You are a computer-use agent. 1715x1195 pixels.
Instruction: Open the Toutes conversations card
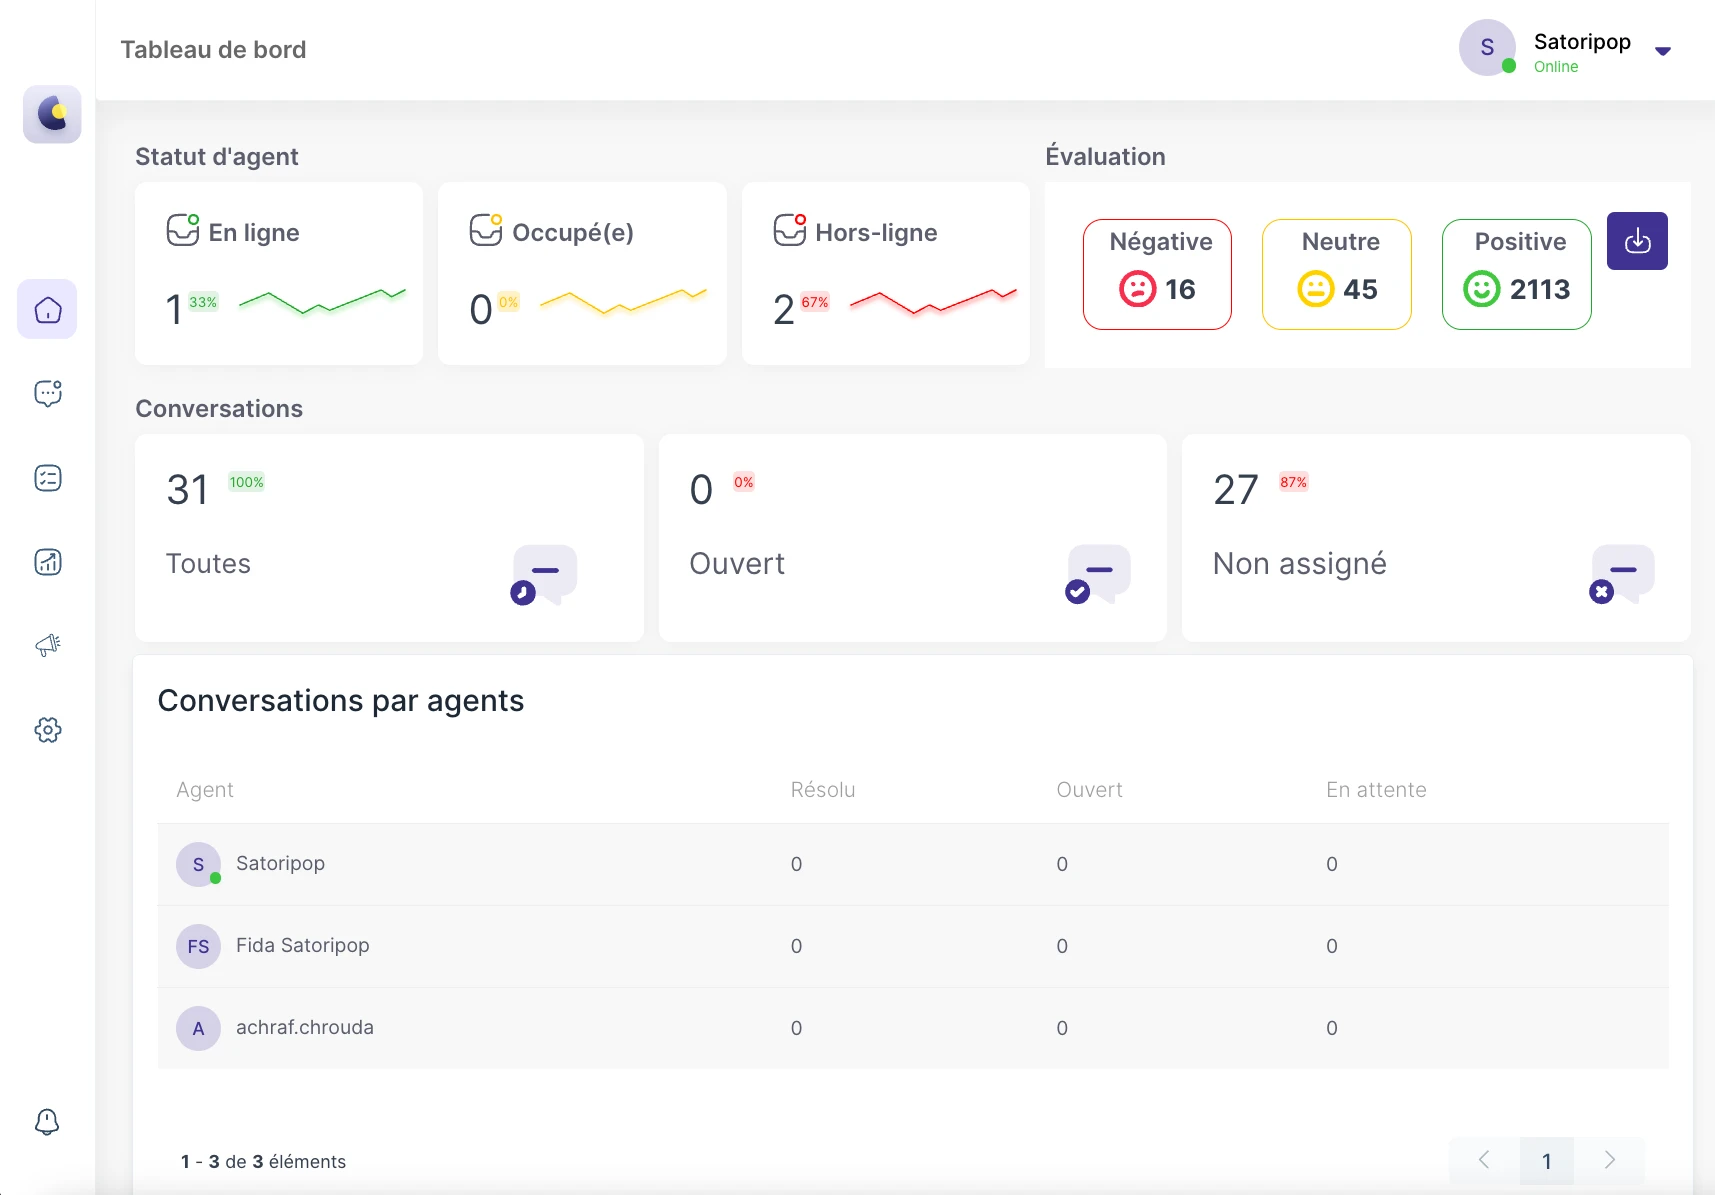coord(389,538)
